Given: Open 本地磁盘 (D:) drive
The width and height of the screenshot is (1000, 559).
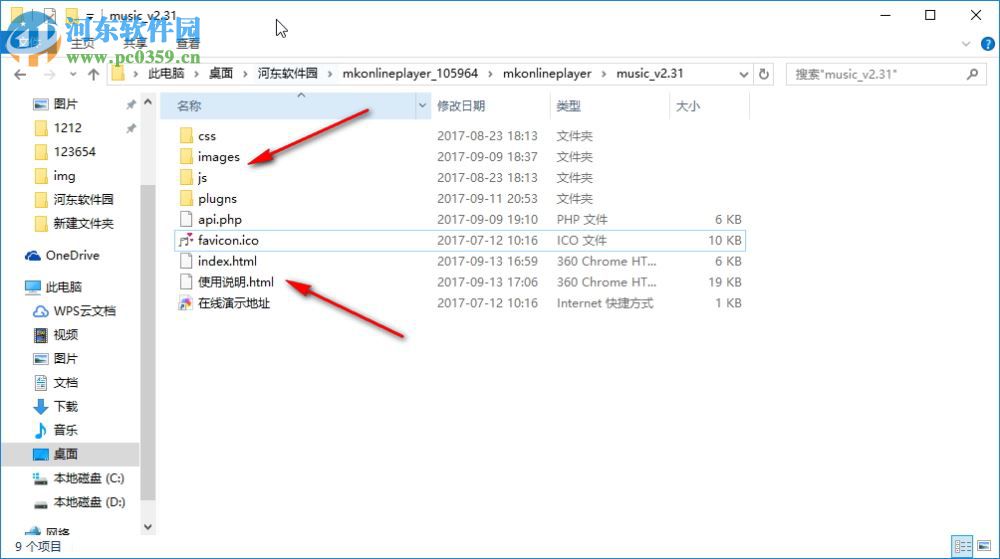Looking at the screenshot, I should (78, 502).
